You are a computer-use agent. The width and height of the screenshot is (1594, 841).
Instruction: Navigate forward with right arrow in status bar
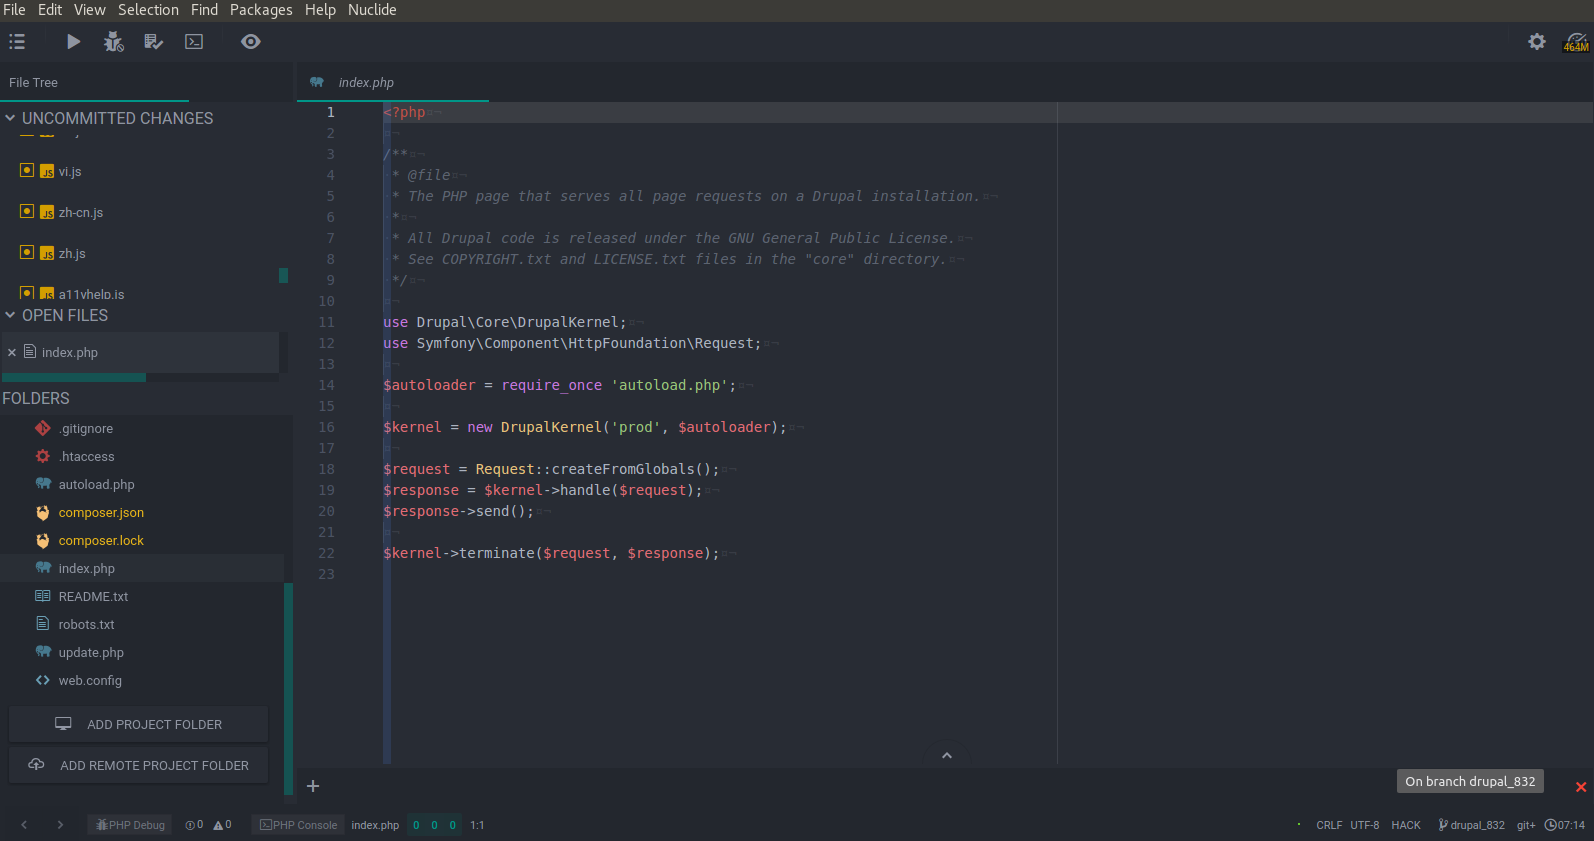tap(60, 825)
